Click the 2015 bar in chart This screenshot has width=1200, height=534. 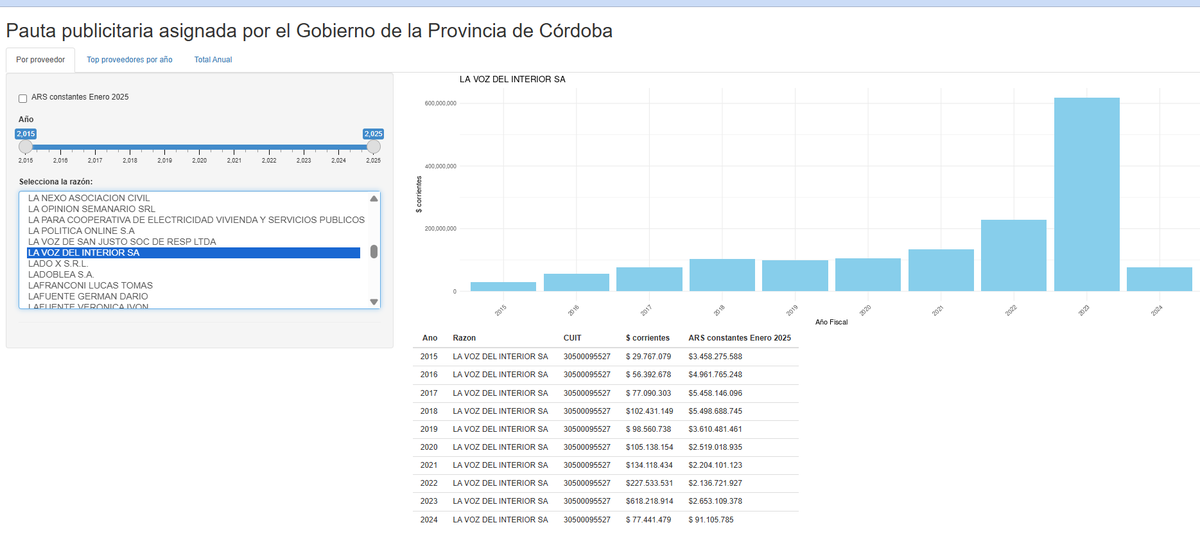click(x=503, y=287)
